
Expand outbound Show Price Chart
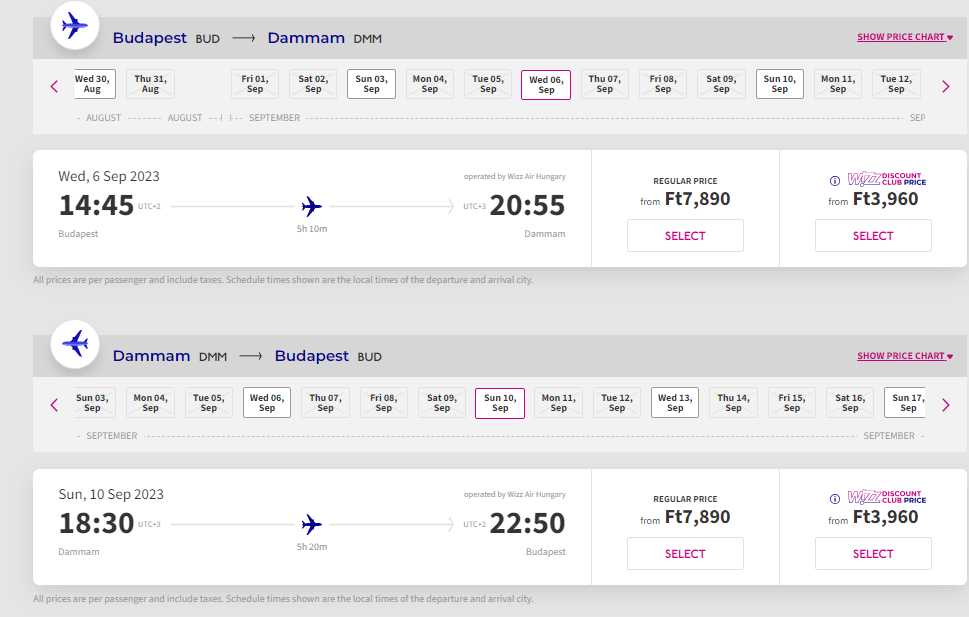905,37
